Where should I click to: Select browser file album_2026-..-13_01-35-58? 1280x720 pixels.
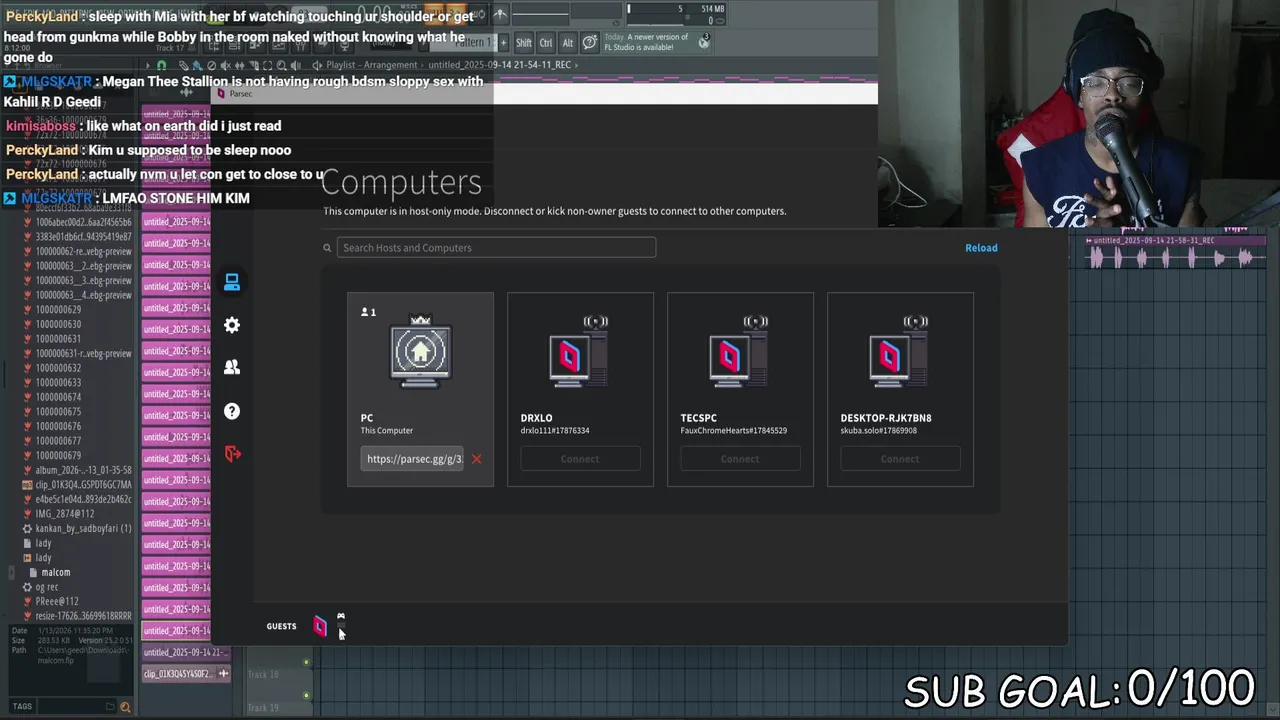83,470
